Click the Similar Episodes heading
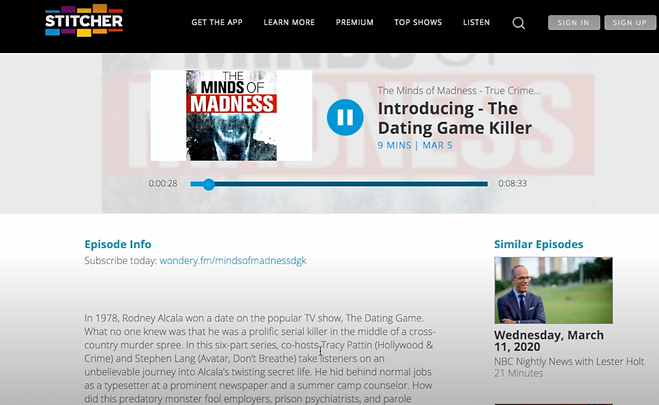Viewport: 659px width, 405px height. pos(538,244)
